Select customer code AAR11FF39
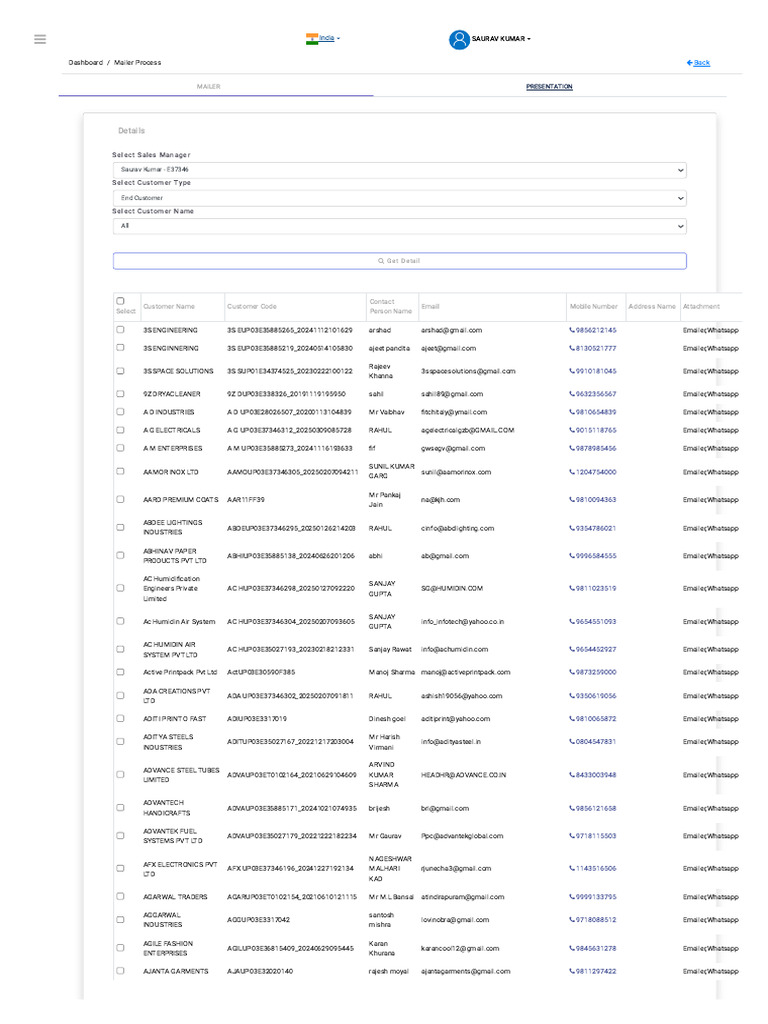This screenshot has height=1024, width=768. [x=246, y=500]
